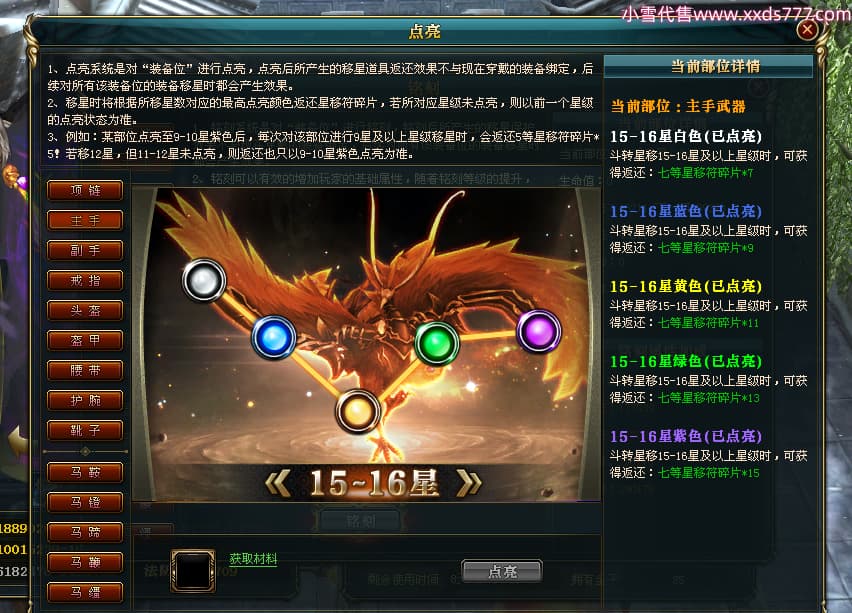This screenshot has height=613, width=852.
Task: Click the green orb node
Action: point(436,343)
